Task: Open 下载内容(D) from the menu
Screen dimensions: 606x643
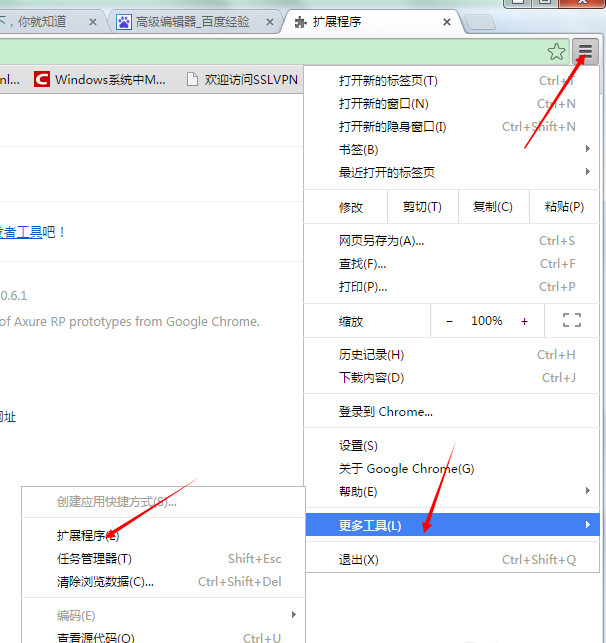Action: 451,378
